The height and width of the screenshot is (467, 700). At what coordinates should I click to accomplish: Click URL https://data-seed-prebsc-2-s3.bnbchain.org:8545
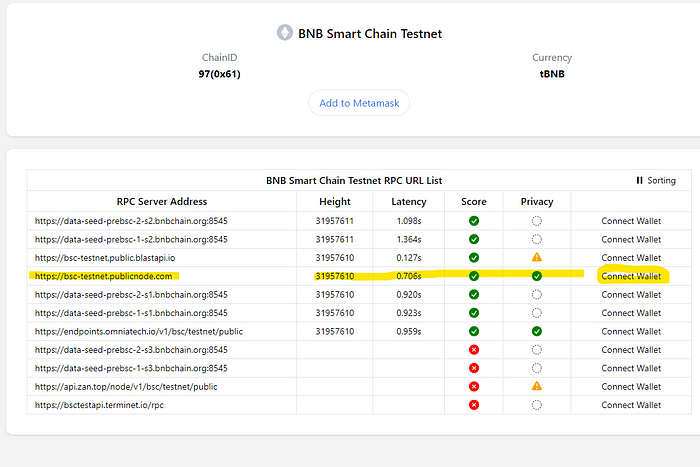[131, 350]
